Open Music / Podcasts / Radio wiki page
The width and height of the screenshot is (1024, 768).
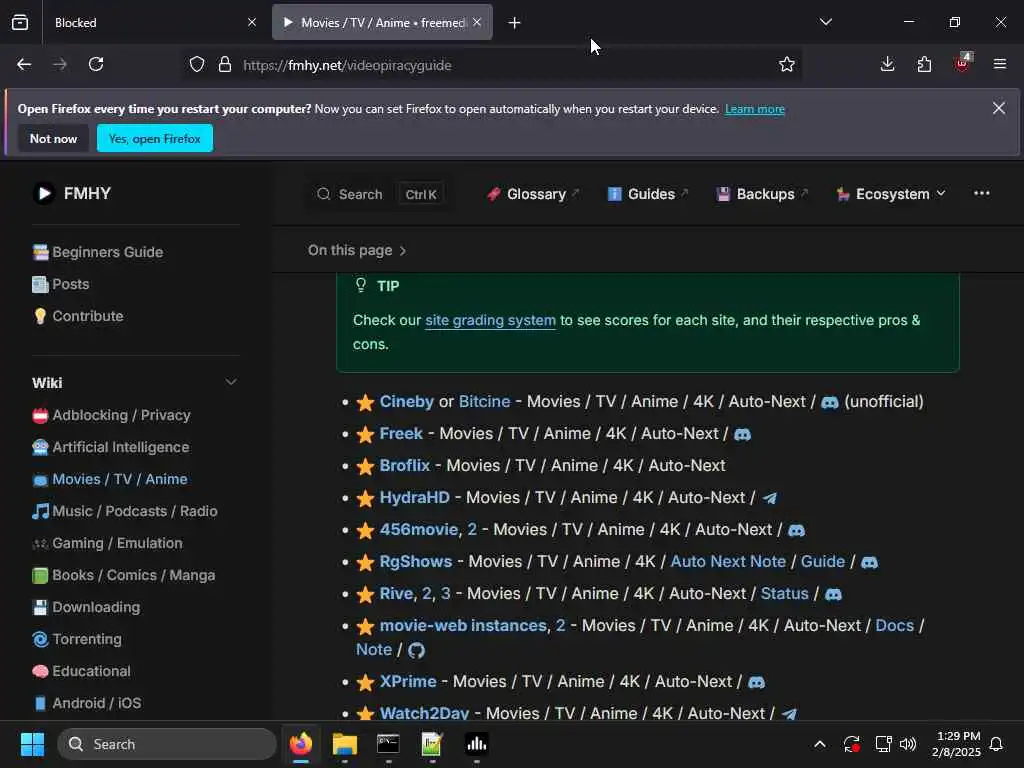coord(125,511)
